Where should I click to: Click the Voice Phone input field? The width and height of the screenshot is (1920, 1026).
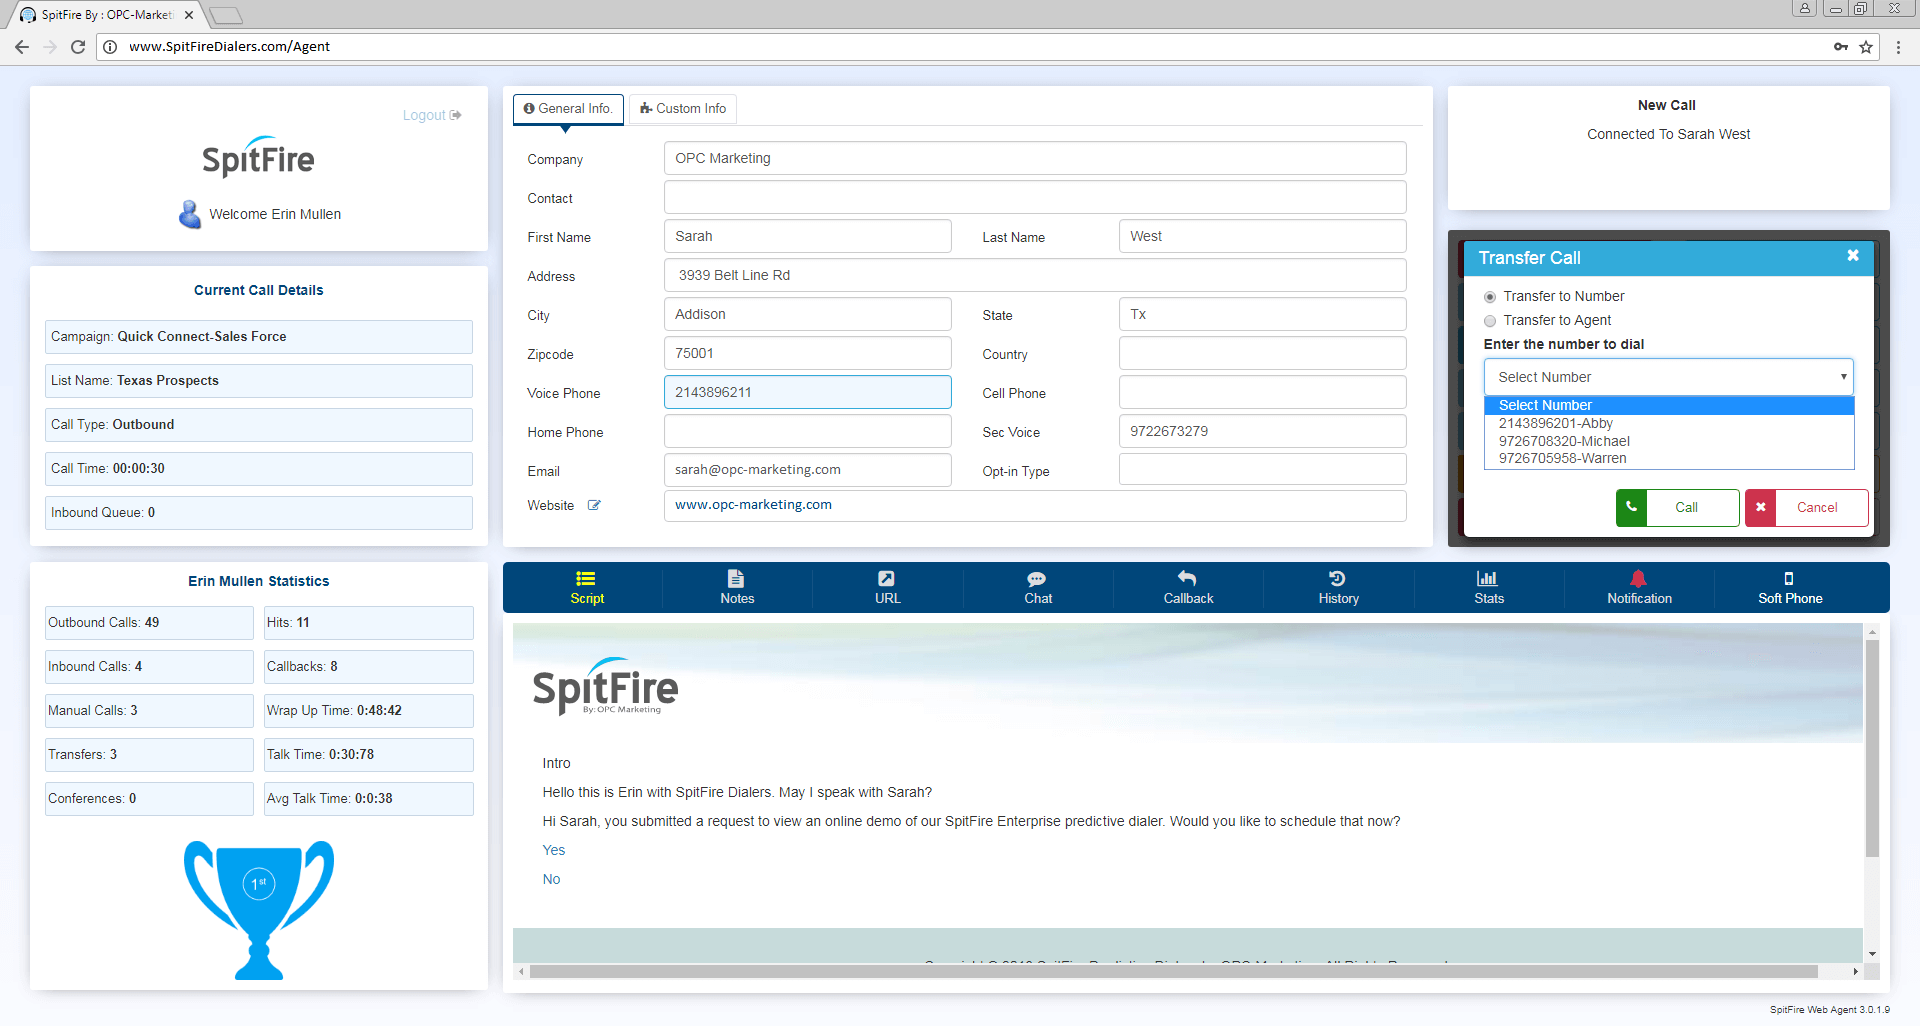click(x=807, y=392)
